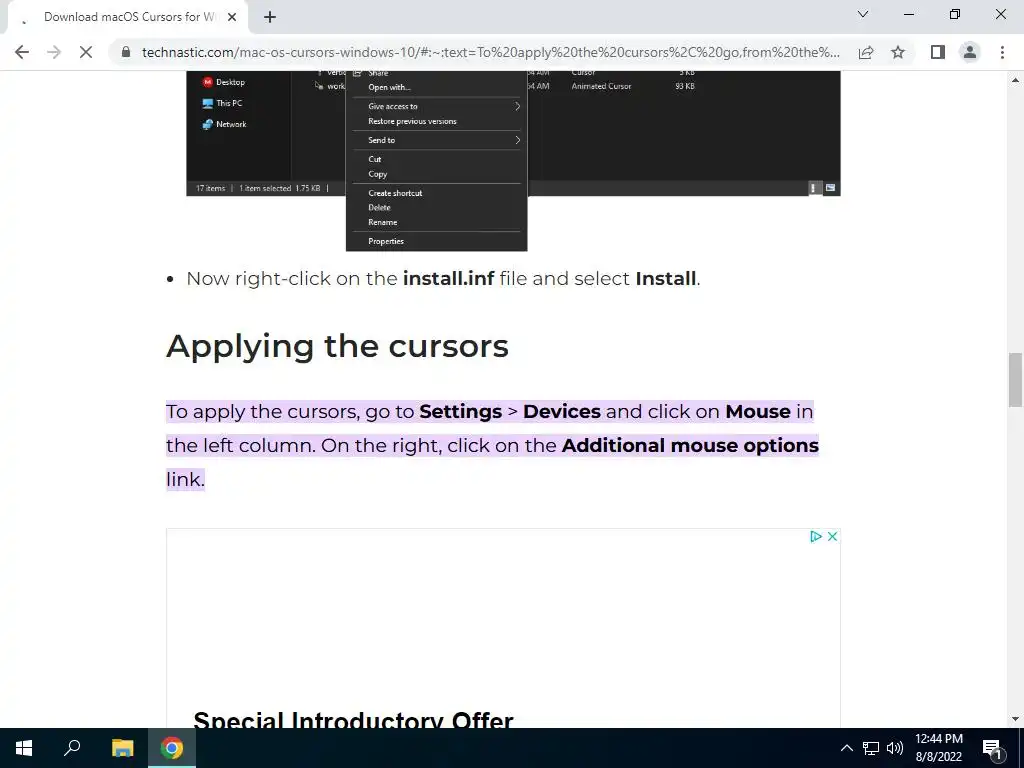Viewport: 1024px width, 768px height.
Task: Open the Chrome side panel
Action: (938, 52)
